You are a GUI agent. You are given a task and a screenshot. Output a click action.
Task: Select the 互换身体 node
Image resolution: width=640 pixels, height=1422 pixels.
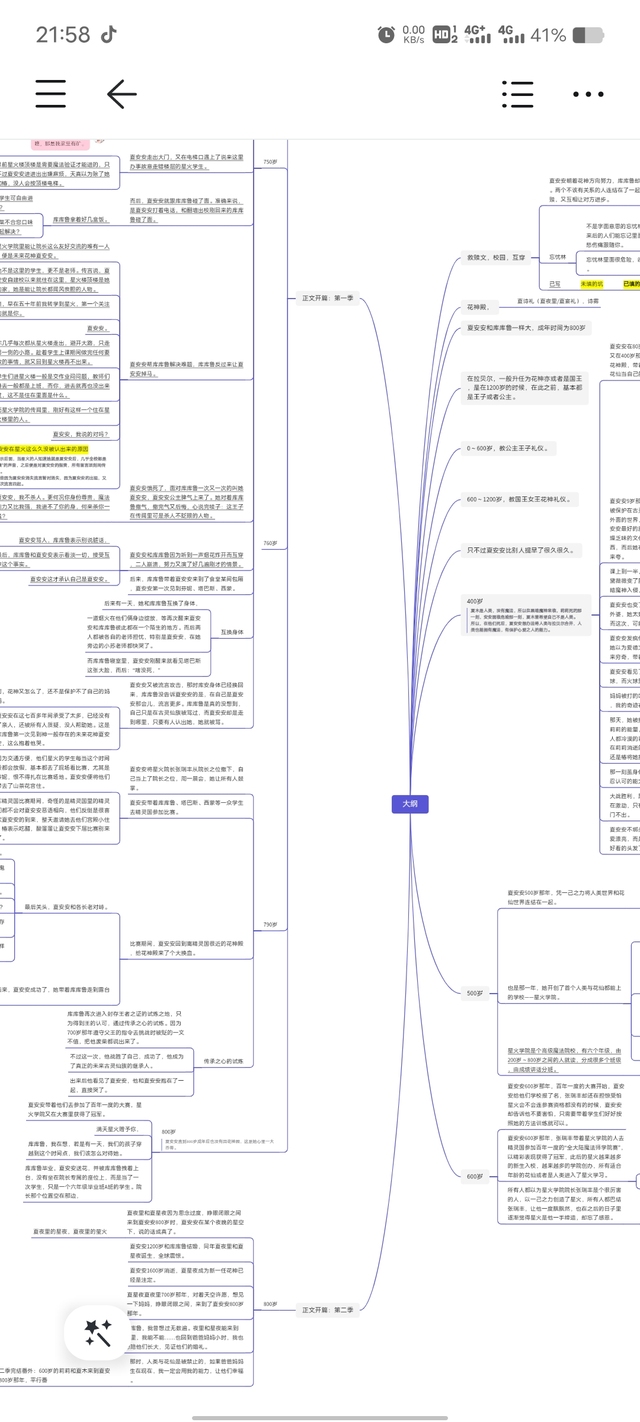(x=232, y=632)
